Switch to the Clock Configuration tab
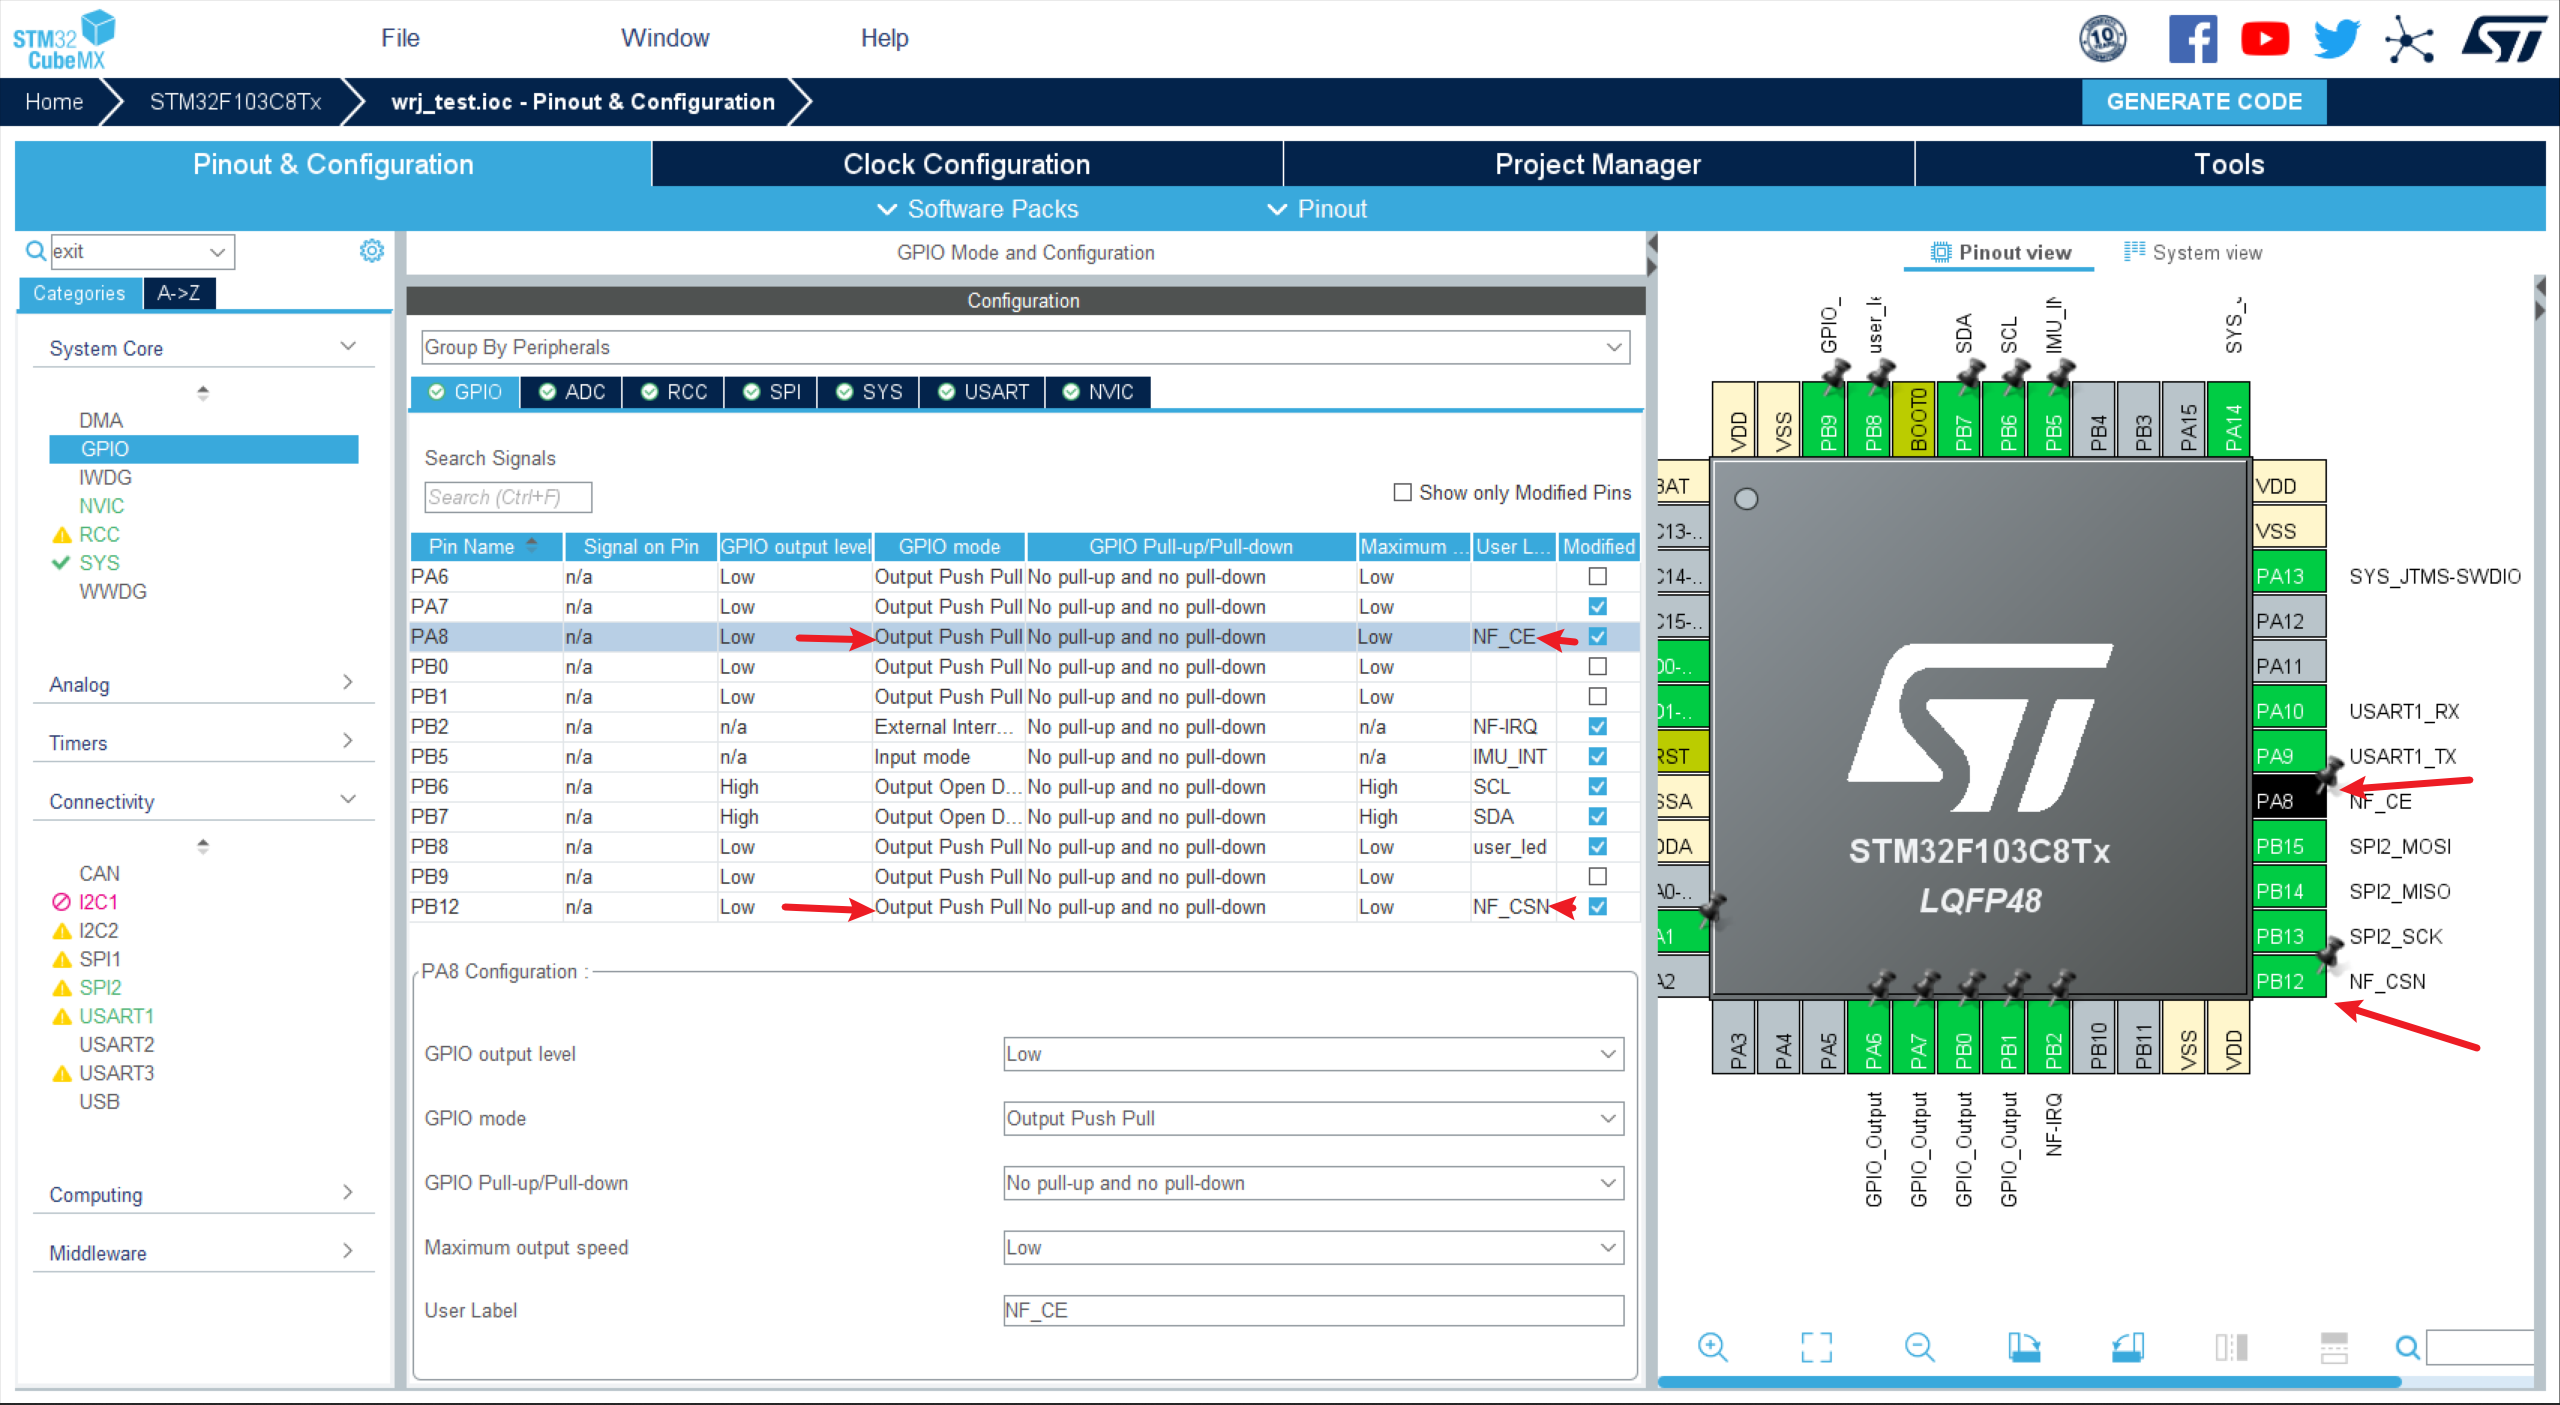Image resolution: width=2560 pixels, height=1405 pixels. [x=966, y=164]
